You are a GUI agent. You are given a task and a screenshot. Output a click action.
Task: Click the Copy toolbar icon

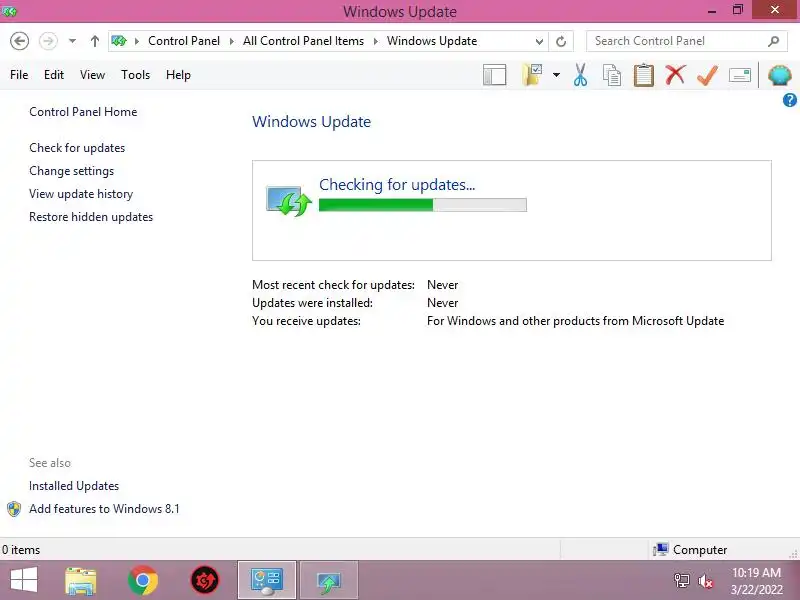point(612,75)
